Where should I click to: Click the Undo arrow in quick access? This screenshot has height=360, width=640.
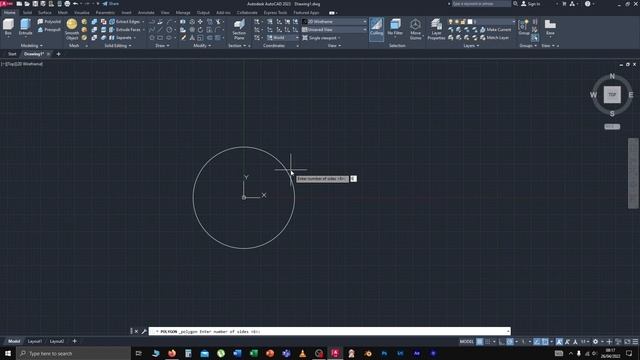pyautogui.click(x=76, y=4)
